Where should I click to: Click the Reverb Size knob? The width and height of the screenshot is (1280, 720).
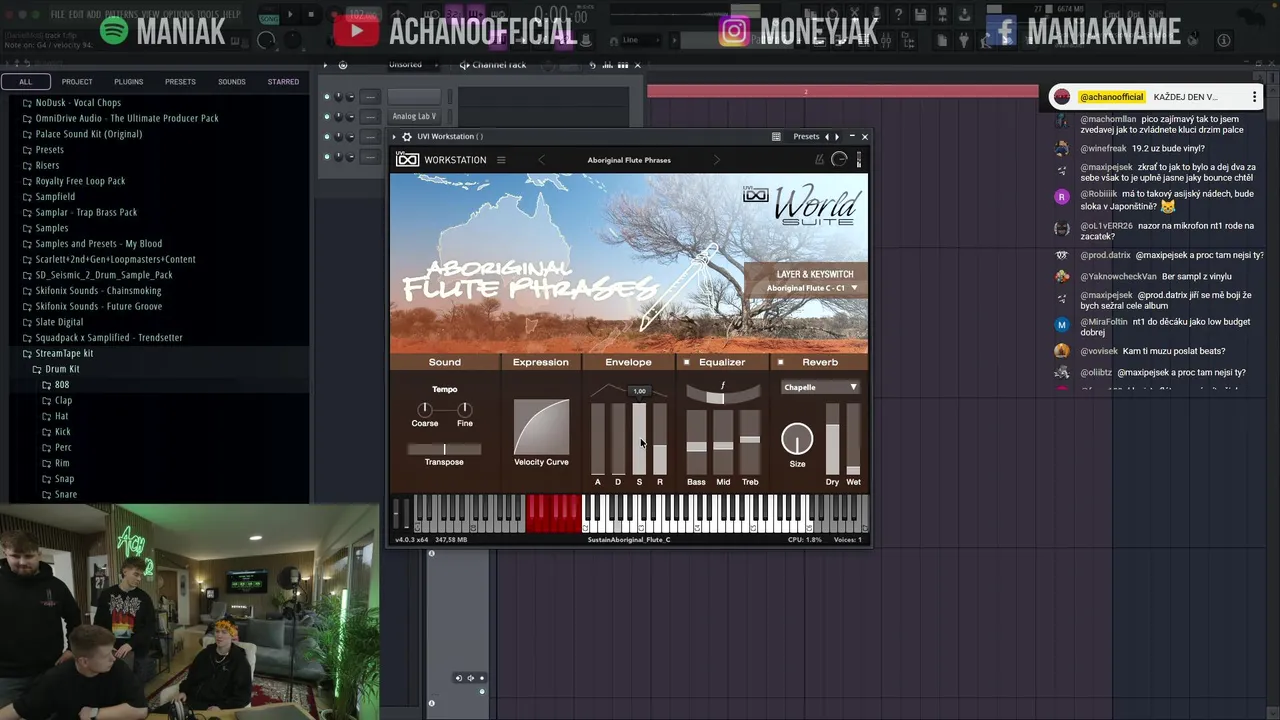pos(797,439)
